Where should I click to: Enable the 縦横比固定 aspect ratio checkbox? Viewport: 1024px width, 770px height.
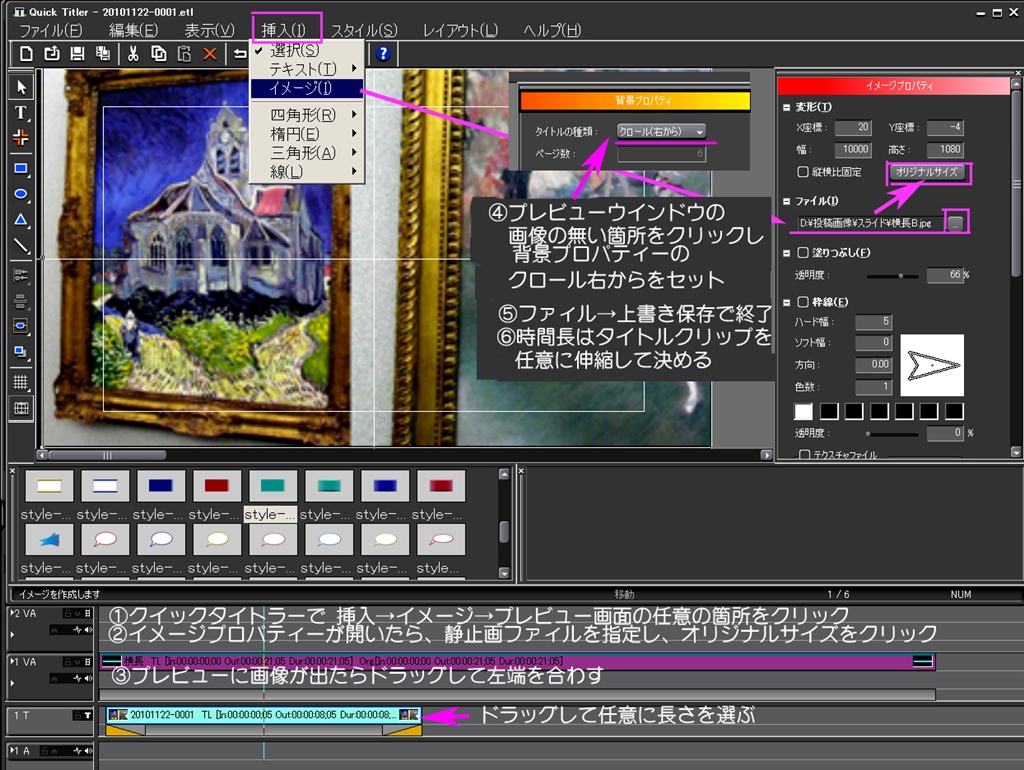802,172
